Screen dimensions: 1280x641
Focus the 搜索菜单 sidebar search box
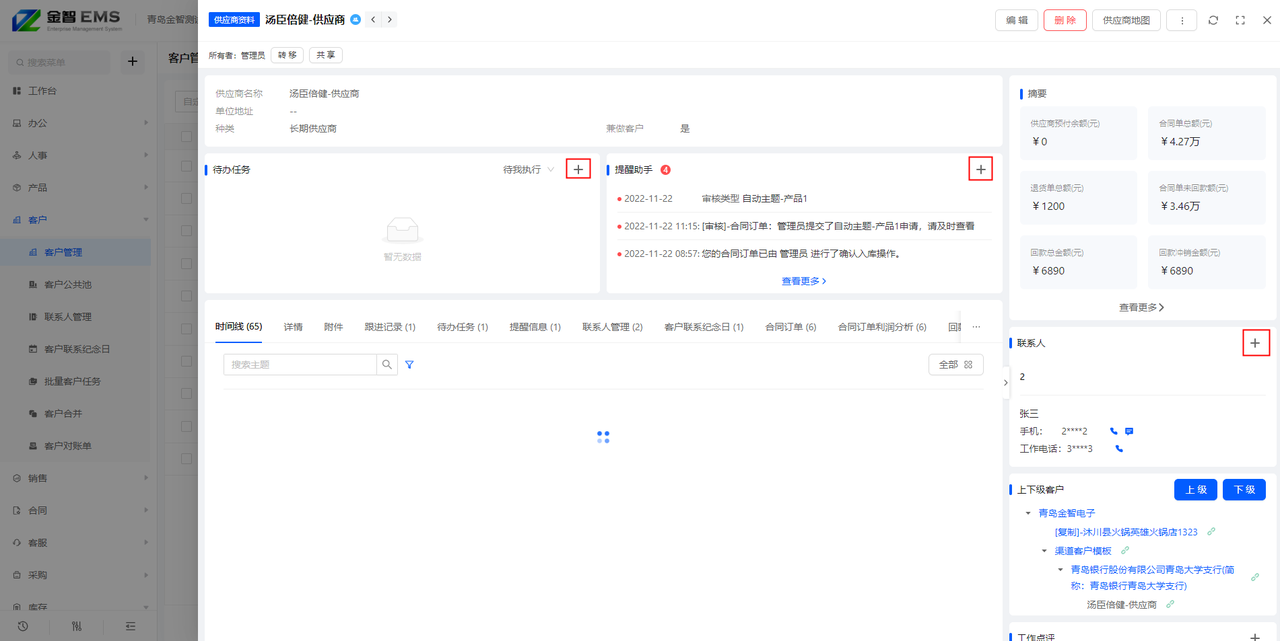60,62
